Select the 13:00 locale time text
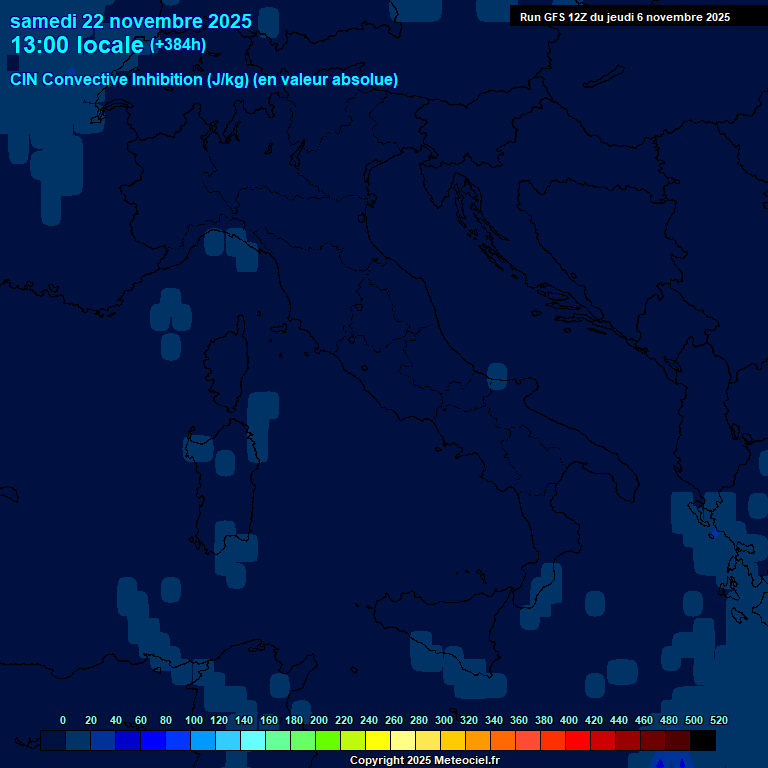The width and height of the screenshot is (768, 768). tap(76, 45)
